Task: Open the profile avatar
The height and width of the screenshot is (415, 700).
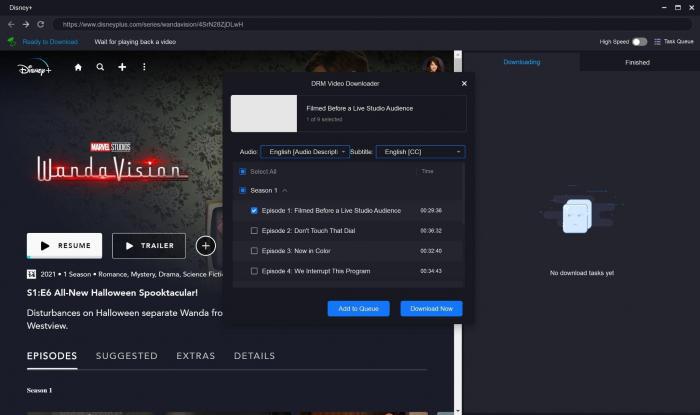Action: click(x=433, y=65)
